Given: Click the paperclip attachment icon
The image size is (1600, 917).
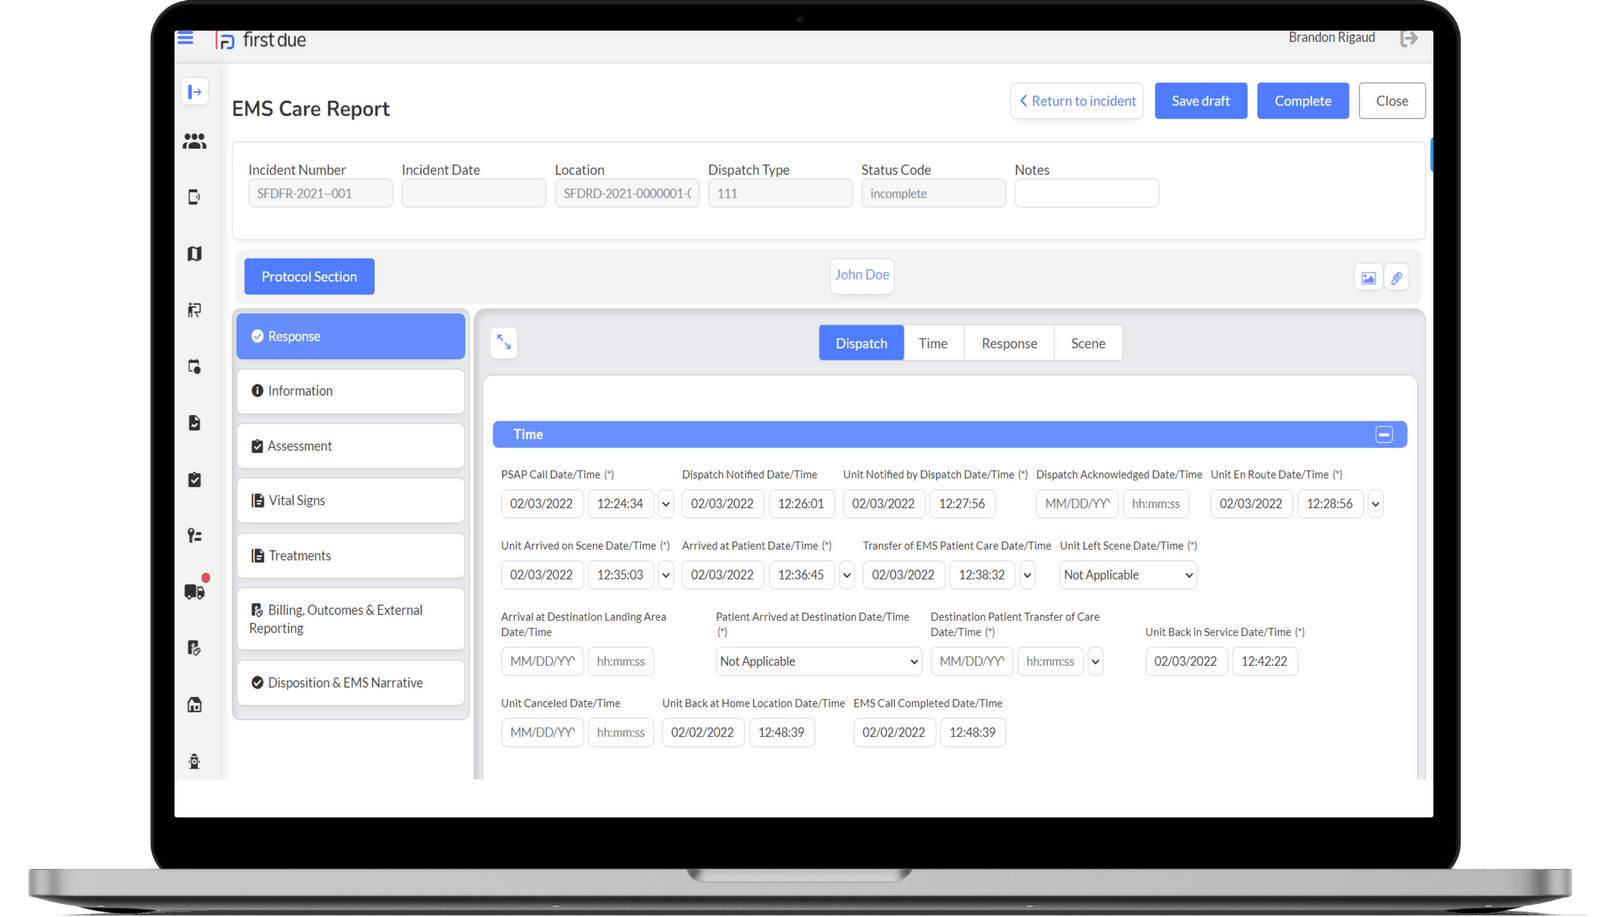Looking at the screenshot, I should coord(1397,277).
